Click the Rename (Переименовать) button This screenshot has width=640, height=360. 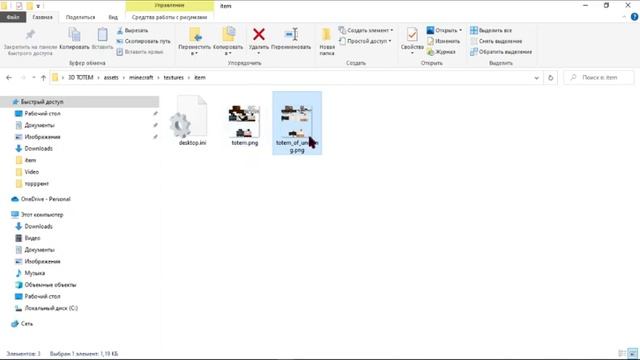tap(291, 39)
